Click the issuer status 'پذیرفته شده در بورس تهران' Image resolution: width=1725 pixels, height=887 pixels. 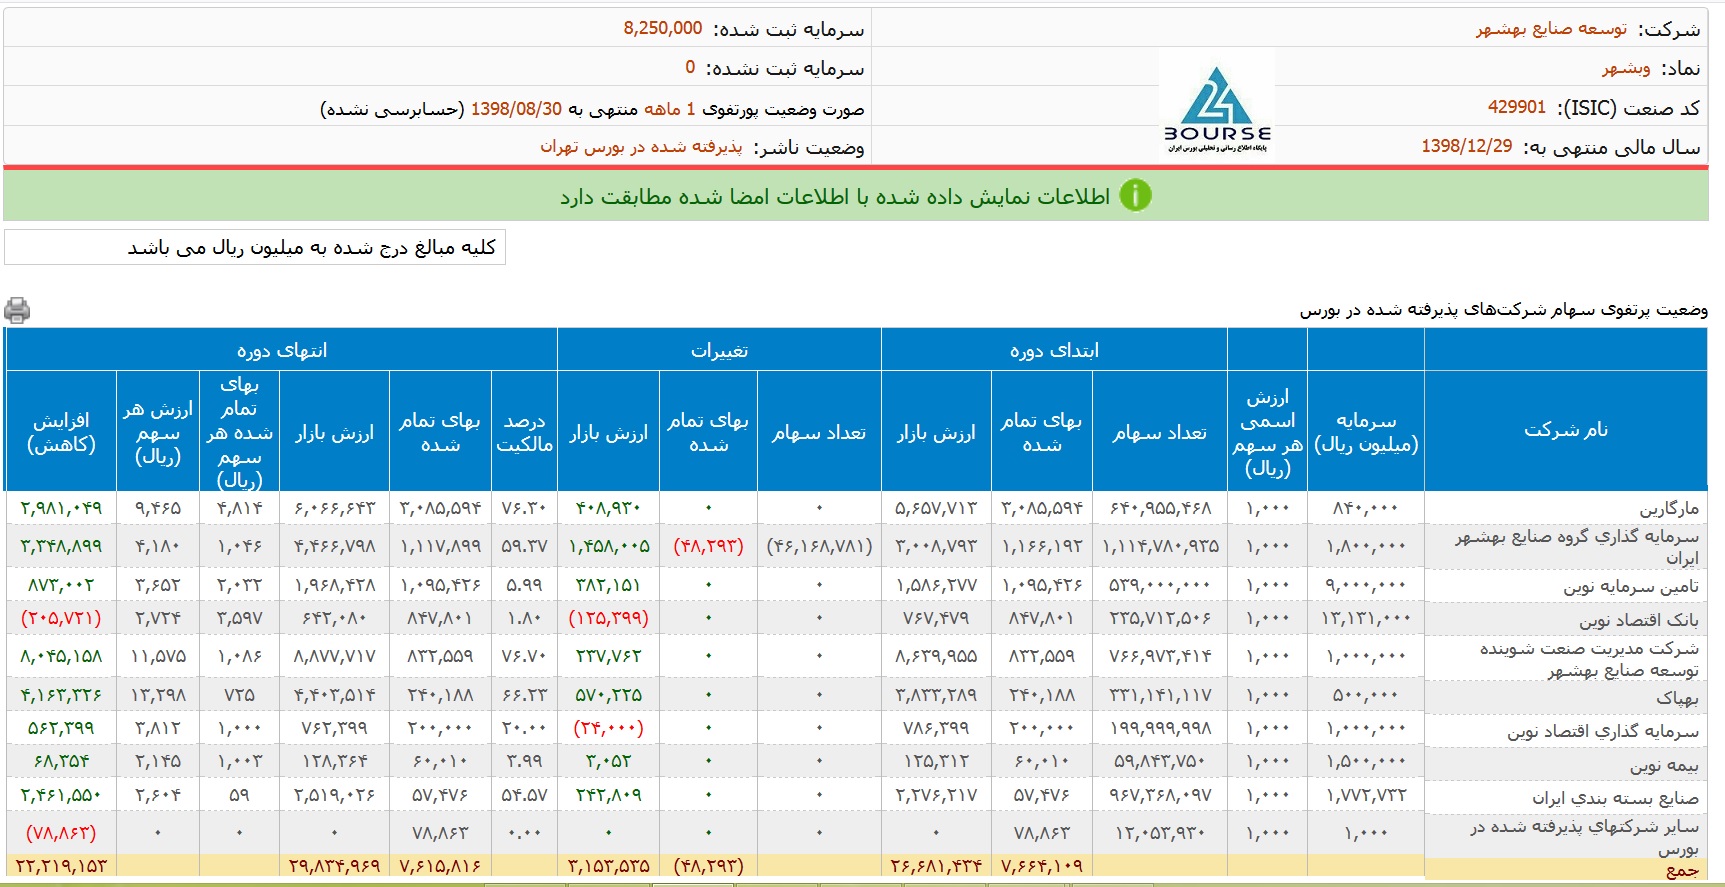641,147
